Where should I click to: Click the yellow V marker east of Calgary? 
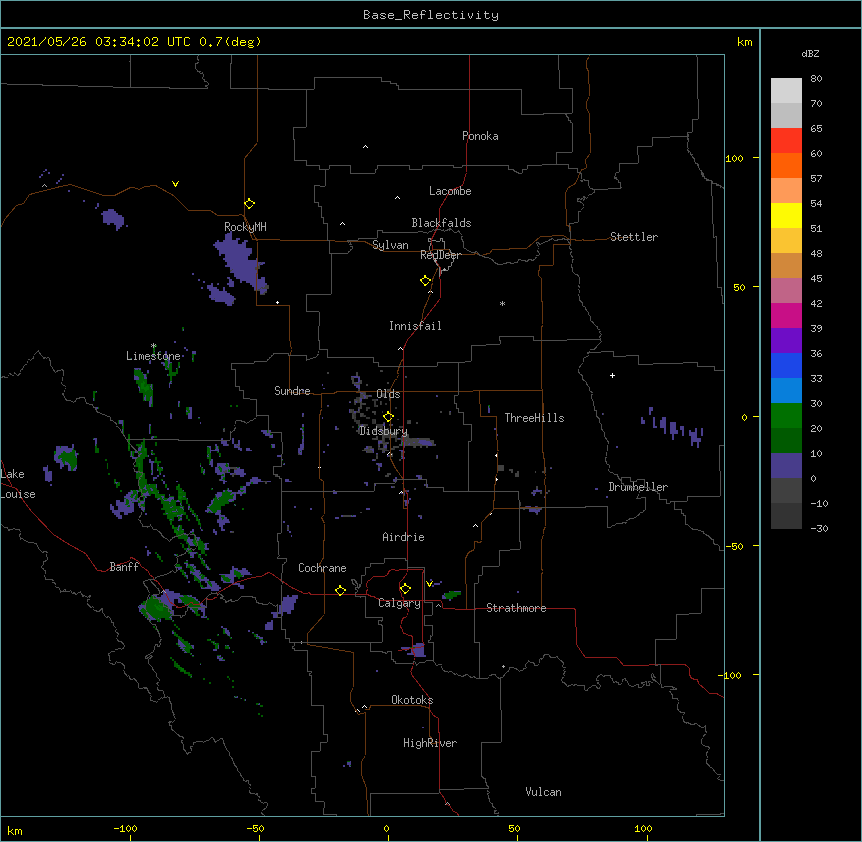(429, 583)
